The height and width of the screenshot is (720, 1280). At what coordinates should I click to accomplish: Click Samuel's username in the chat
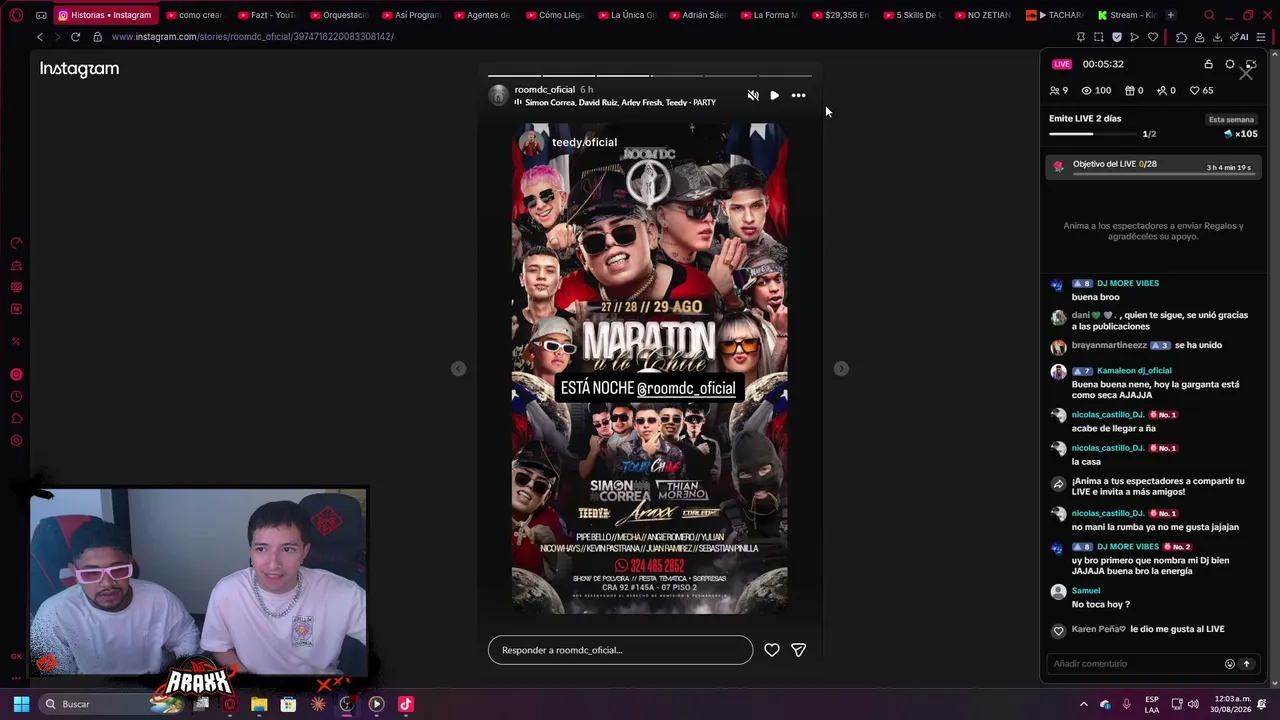click(x=1086, y=591)
